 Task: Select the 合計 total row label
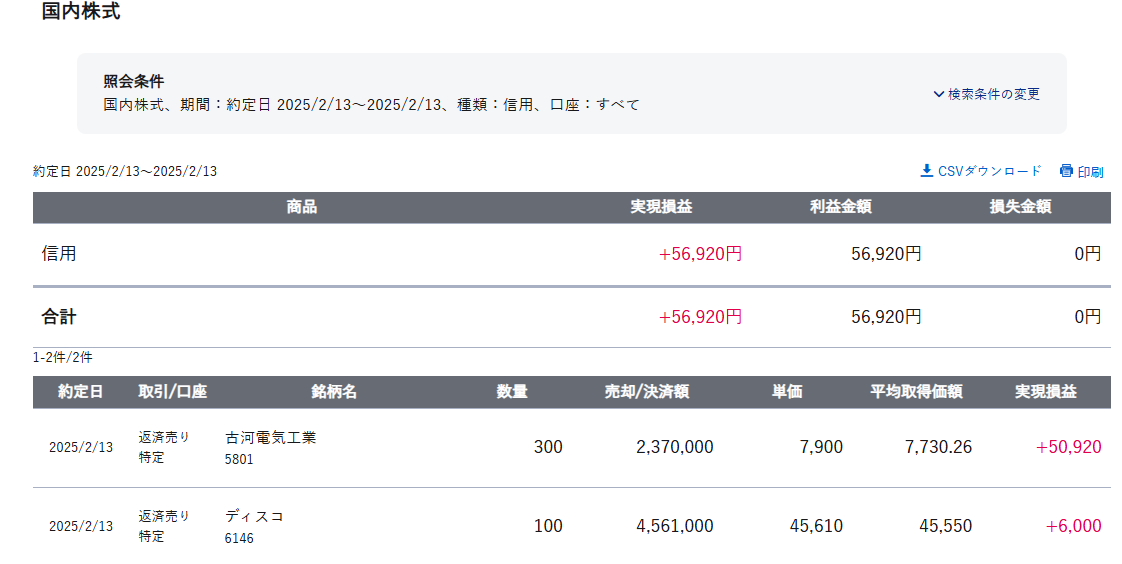click(x=59, y=317)
